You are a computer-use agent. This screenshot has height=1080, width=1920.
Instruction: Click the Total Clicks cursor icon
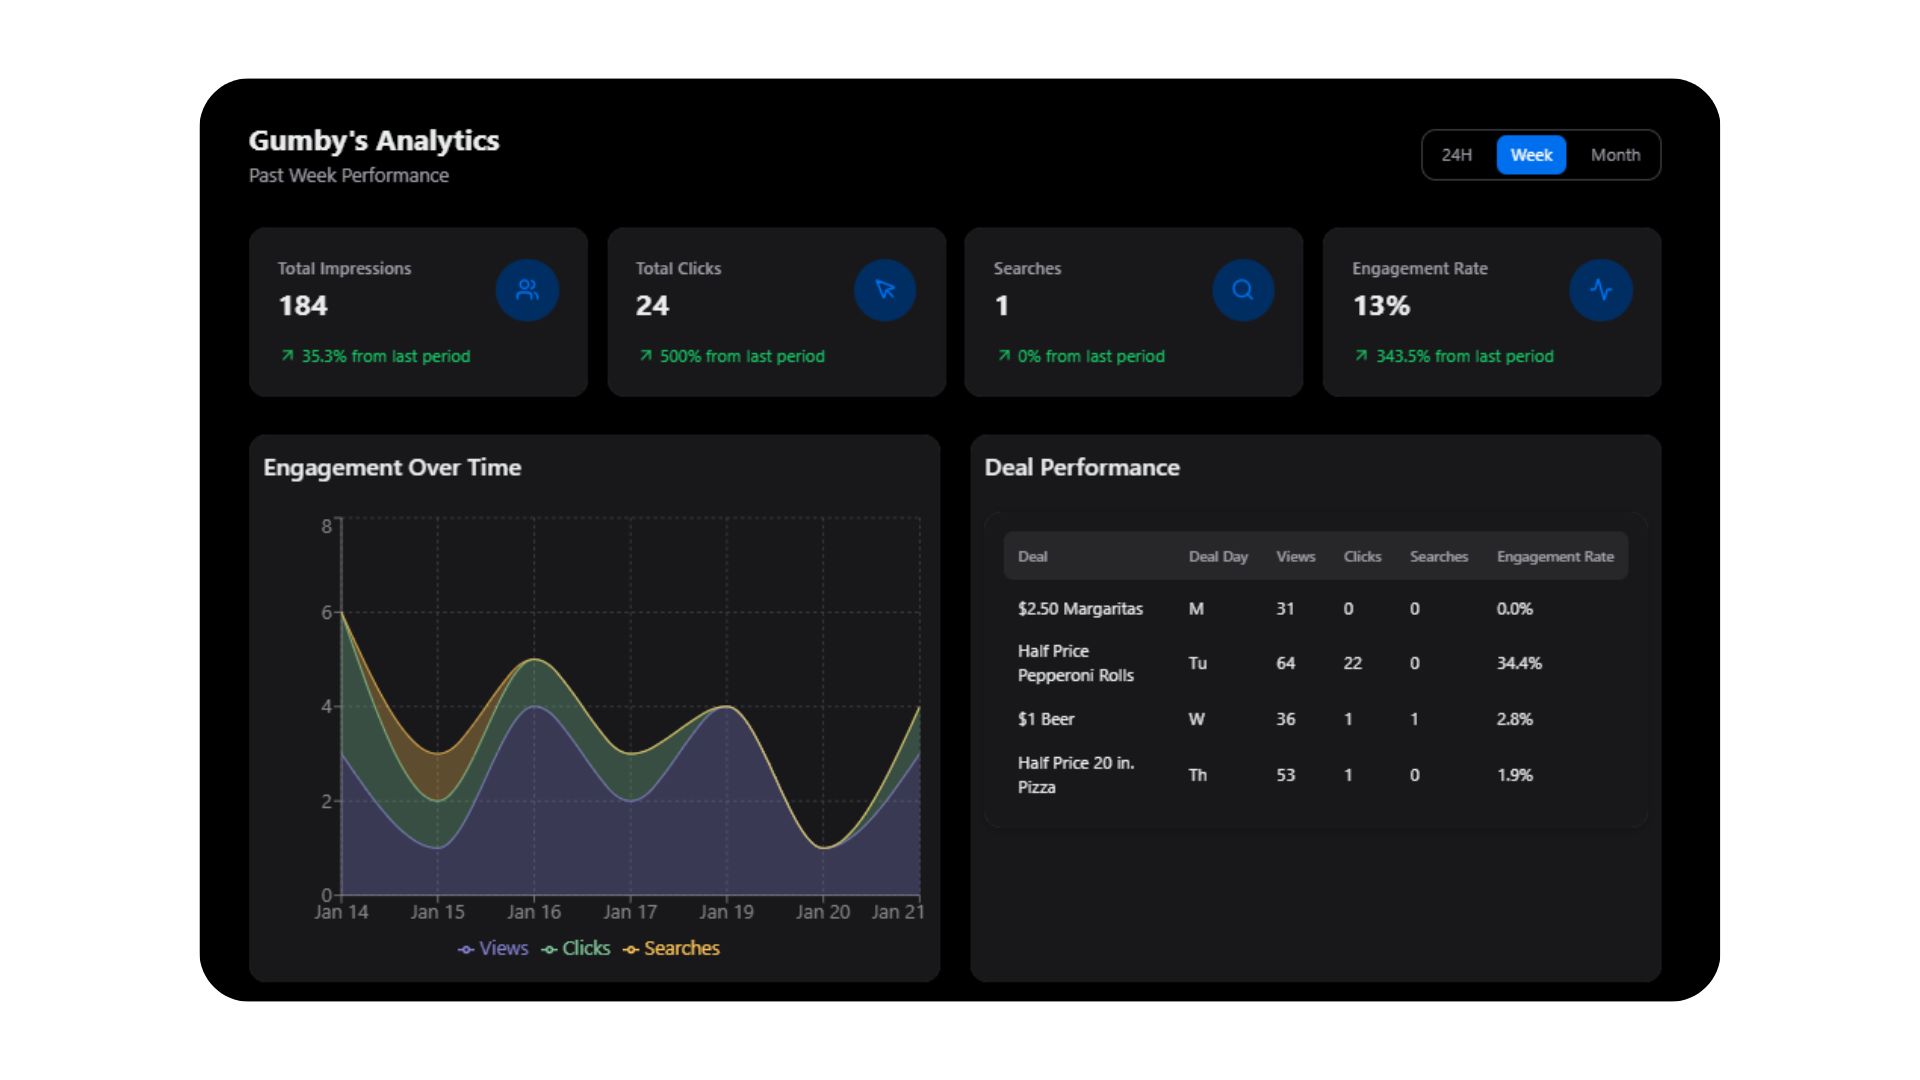pyautogui.click(x=884, y=290)
